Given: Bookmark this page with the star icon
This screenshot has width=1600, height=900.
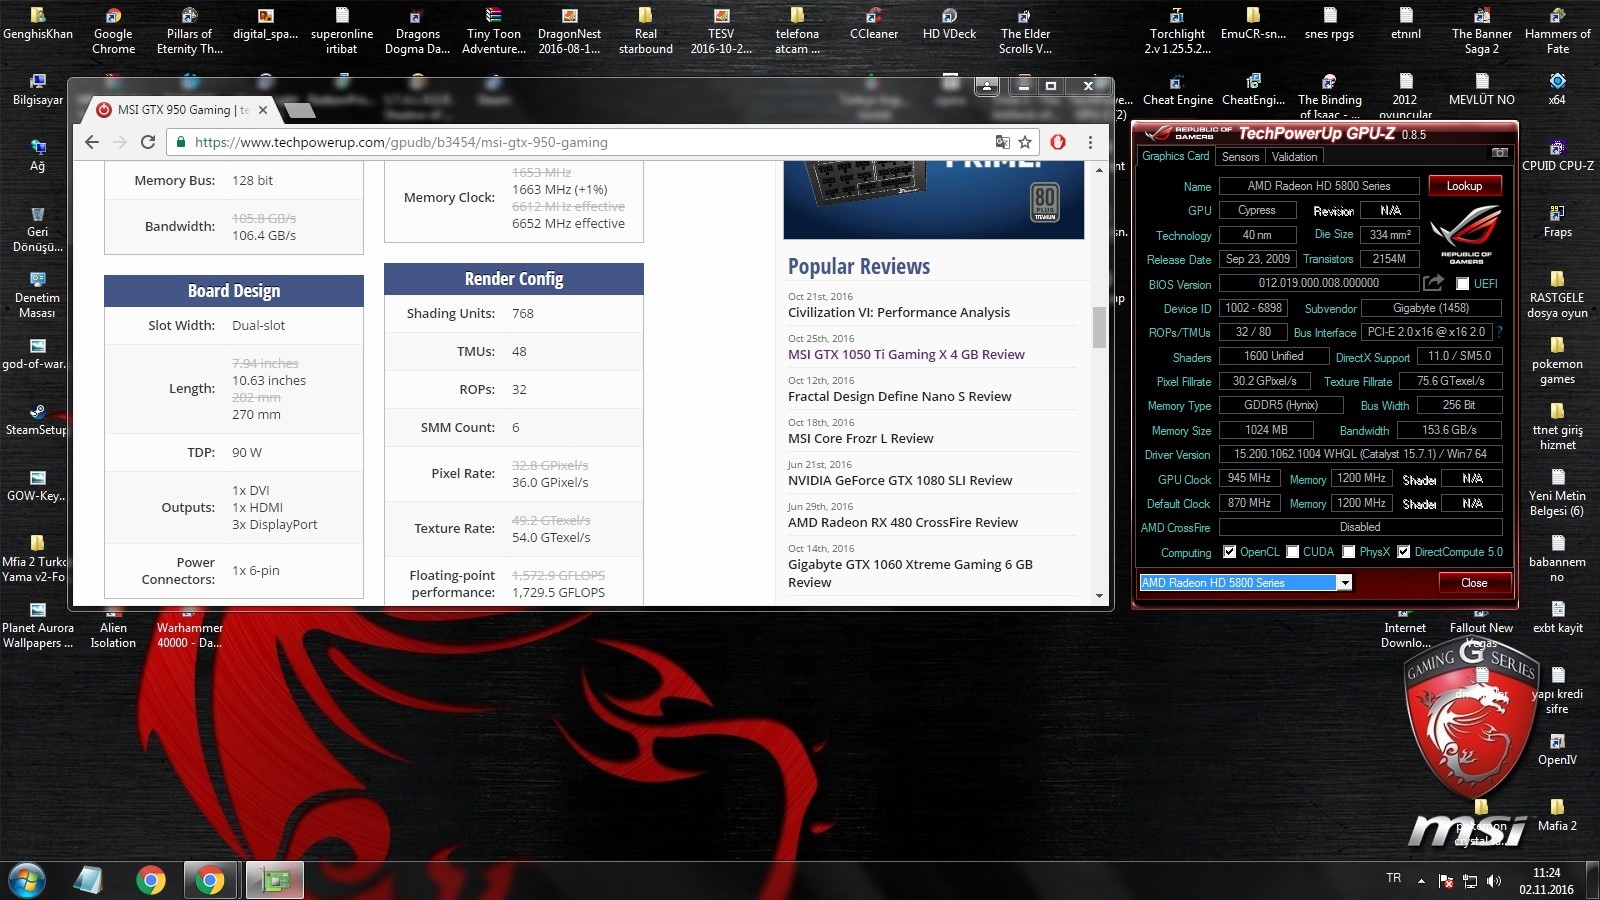Looking at the screenshot, I should pos(1025,142).
